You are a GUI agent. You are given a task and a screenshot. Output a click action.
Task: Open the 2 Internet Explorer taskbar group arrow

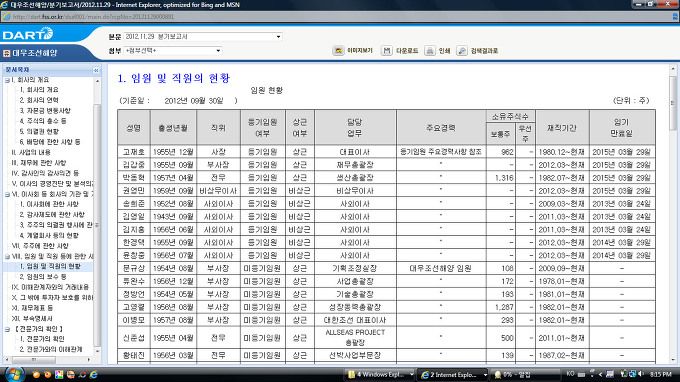click(x=485, y=374)
